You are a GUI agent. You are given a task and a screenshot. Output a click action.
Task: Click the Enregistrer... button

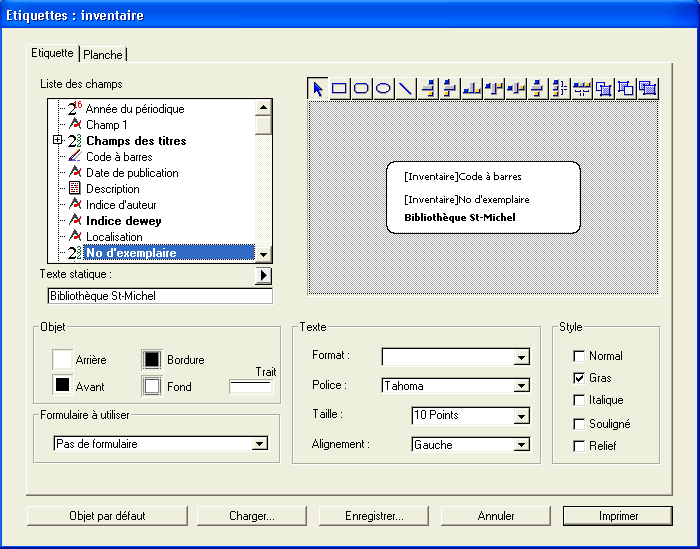374,516
